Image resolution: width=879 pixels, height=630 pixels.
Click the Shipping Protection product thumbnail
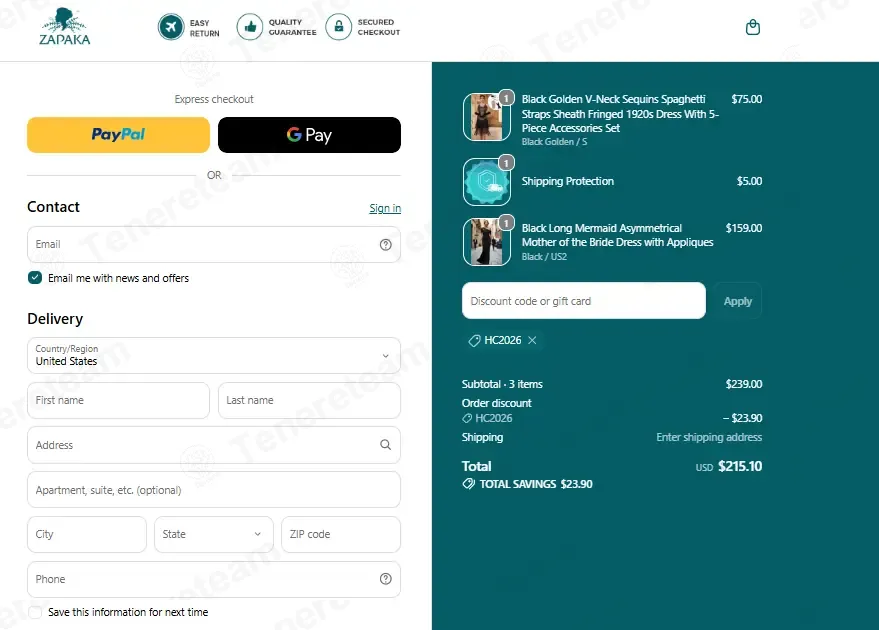click(x=487, y=182)
